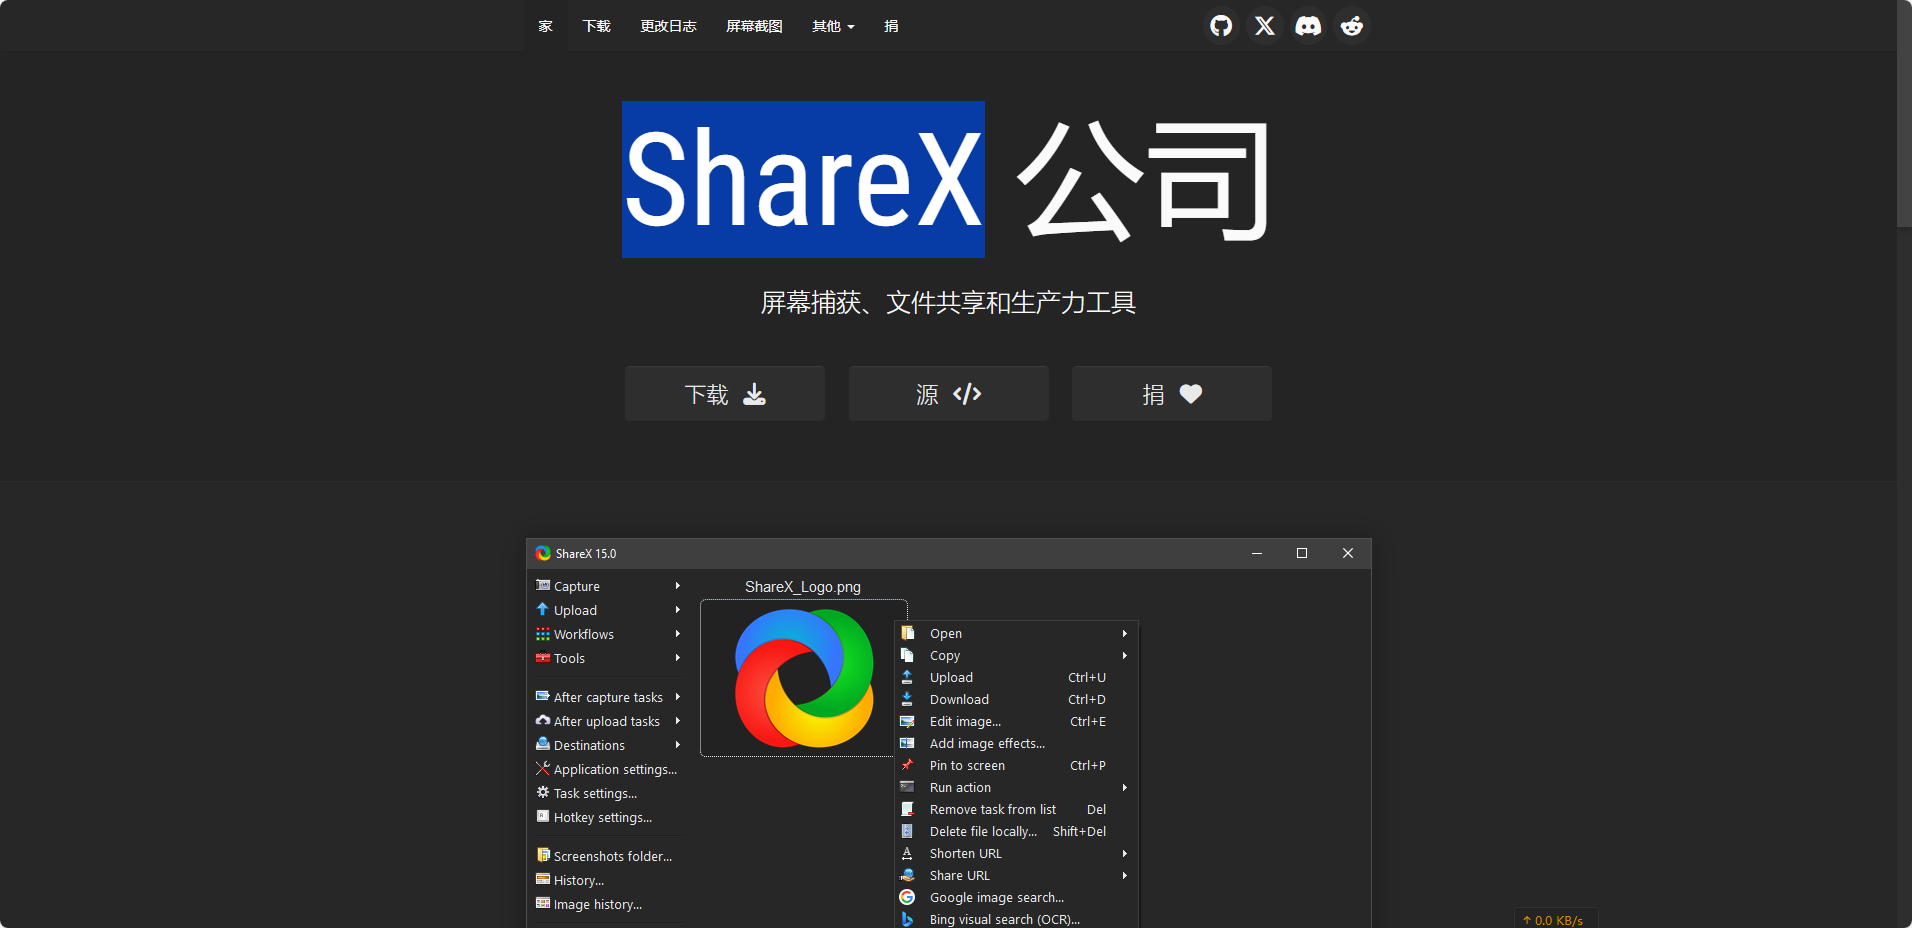The image size is (1912, 928).
Task: Open the 更改日志 nav item
Action: [x=668, y=26]
